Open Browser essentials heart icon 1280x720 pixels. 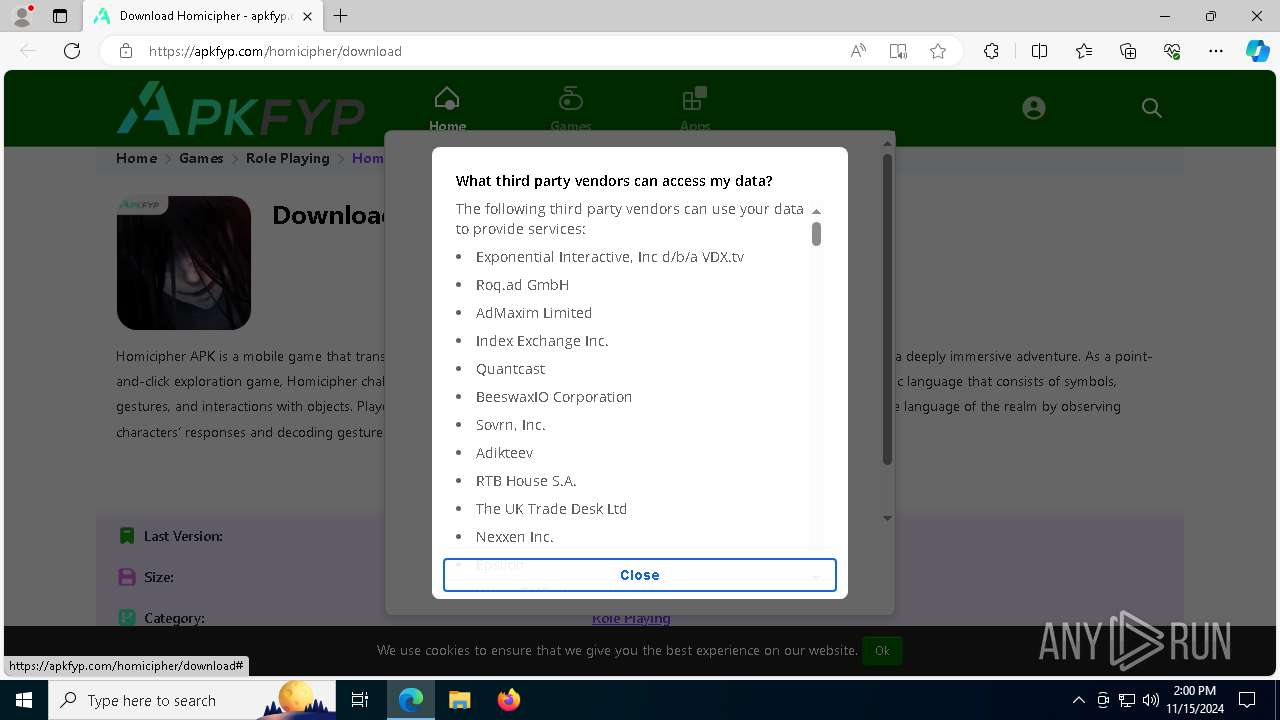1172,51
